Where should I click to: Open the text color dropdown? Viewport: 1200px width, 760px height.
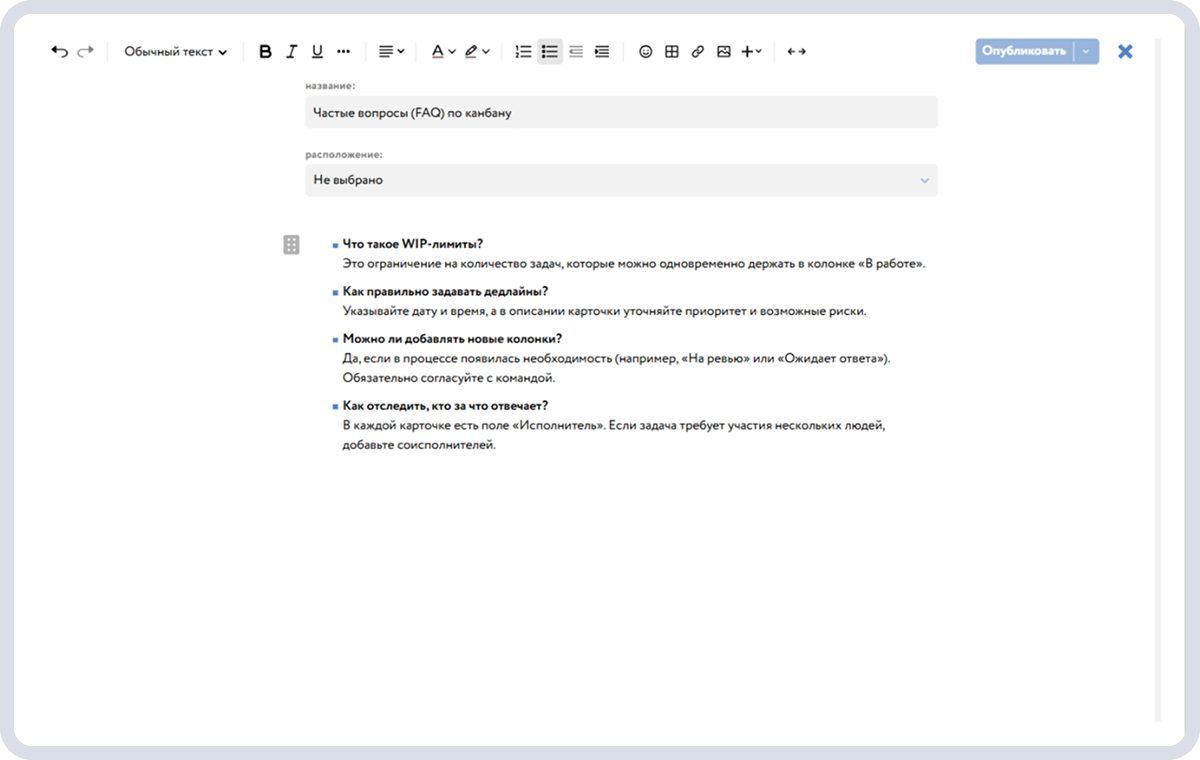click(x=443, y=52)
